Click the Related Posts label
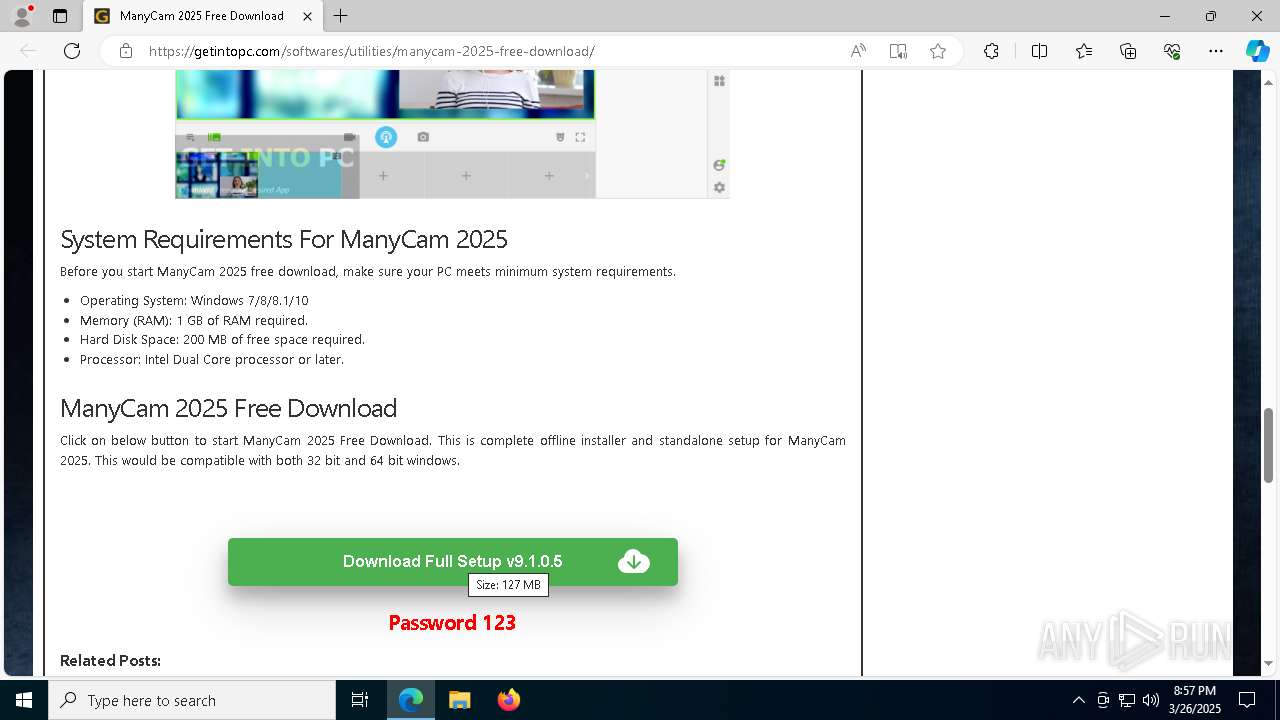The width and height of the screenshot is (1280, 720). tap(110, 661)
